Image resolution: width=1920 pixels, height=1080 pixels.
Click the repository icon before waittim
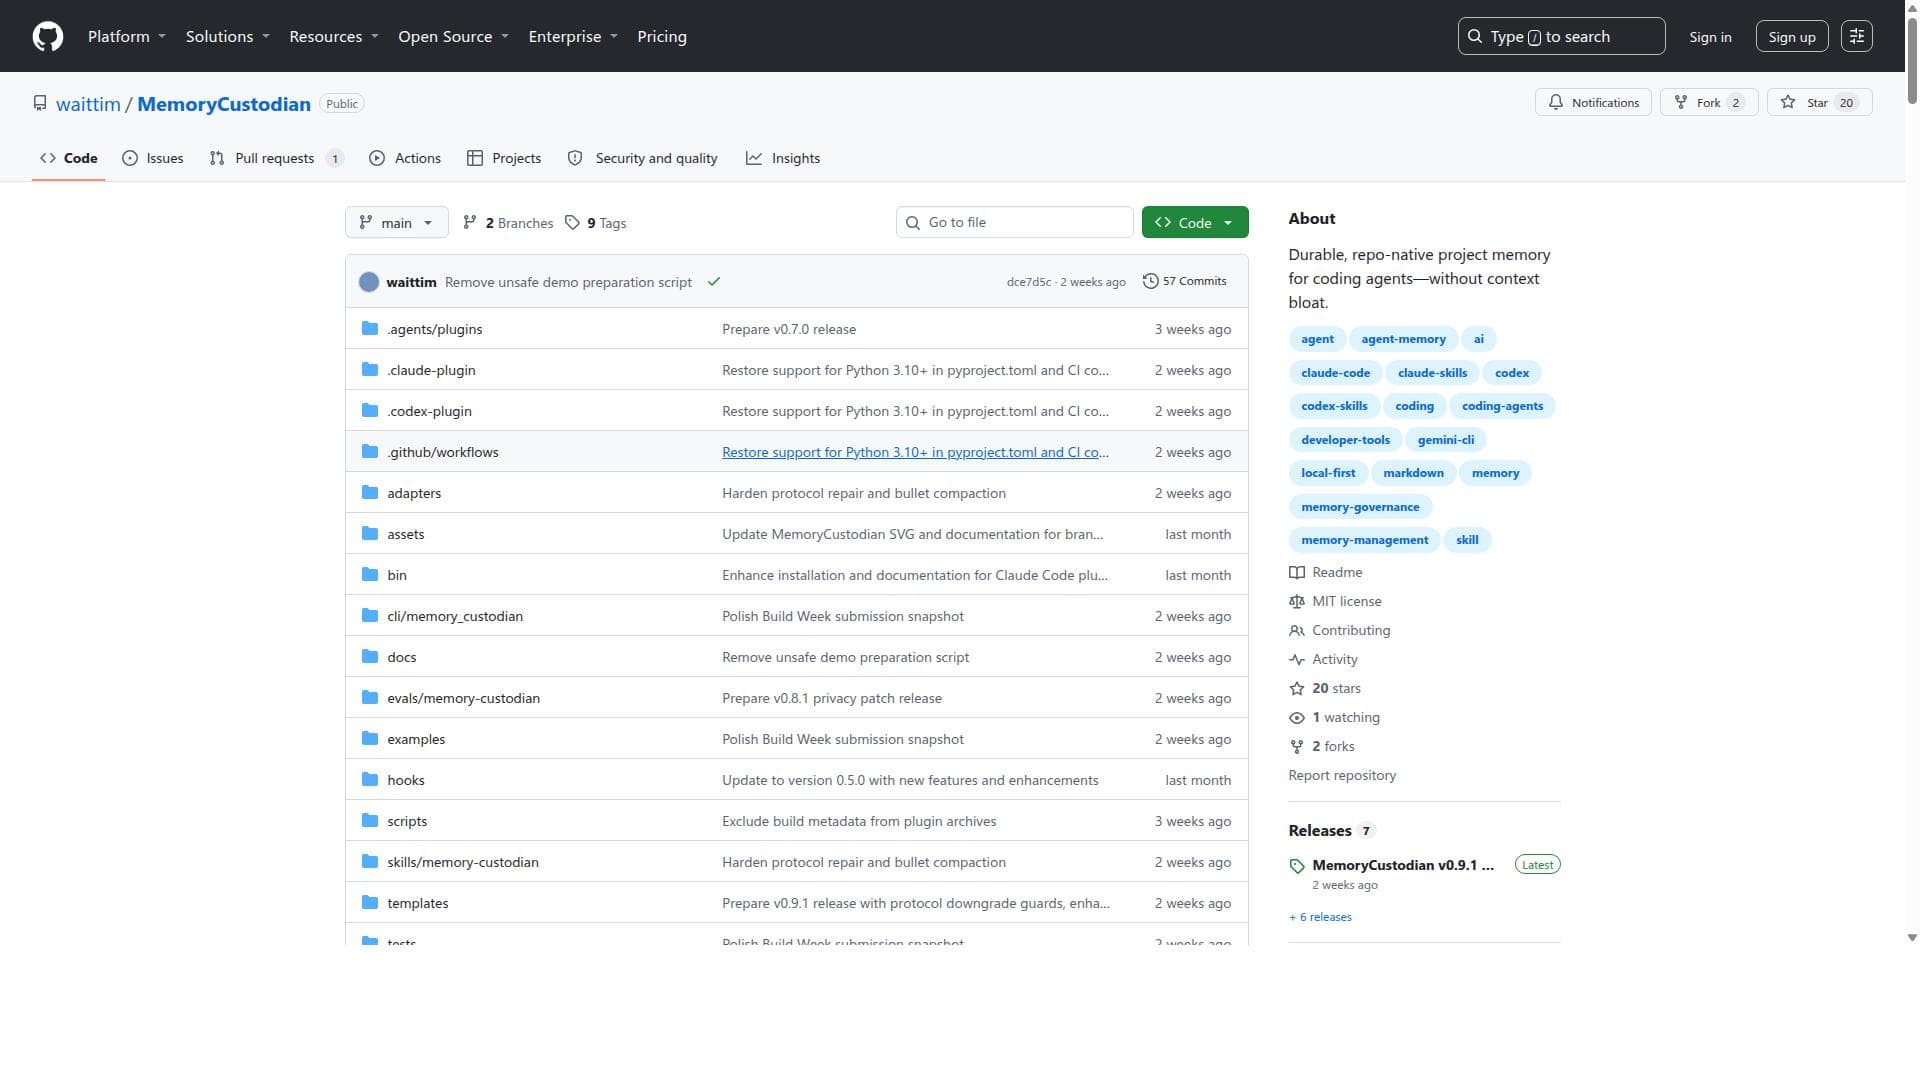click(40, 104)
